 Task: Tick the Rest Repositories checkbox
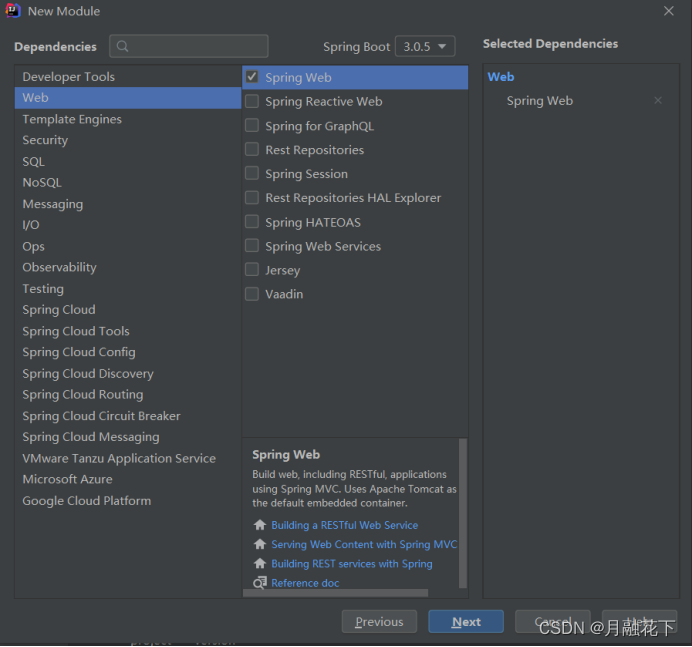coord(252,149)
